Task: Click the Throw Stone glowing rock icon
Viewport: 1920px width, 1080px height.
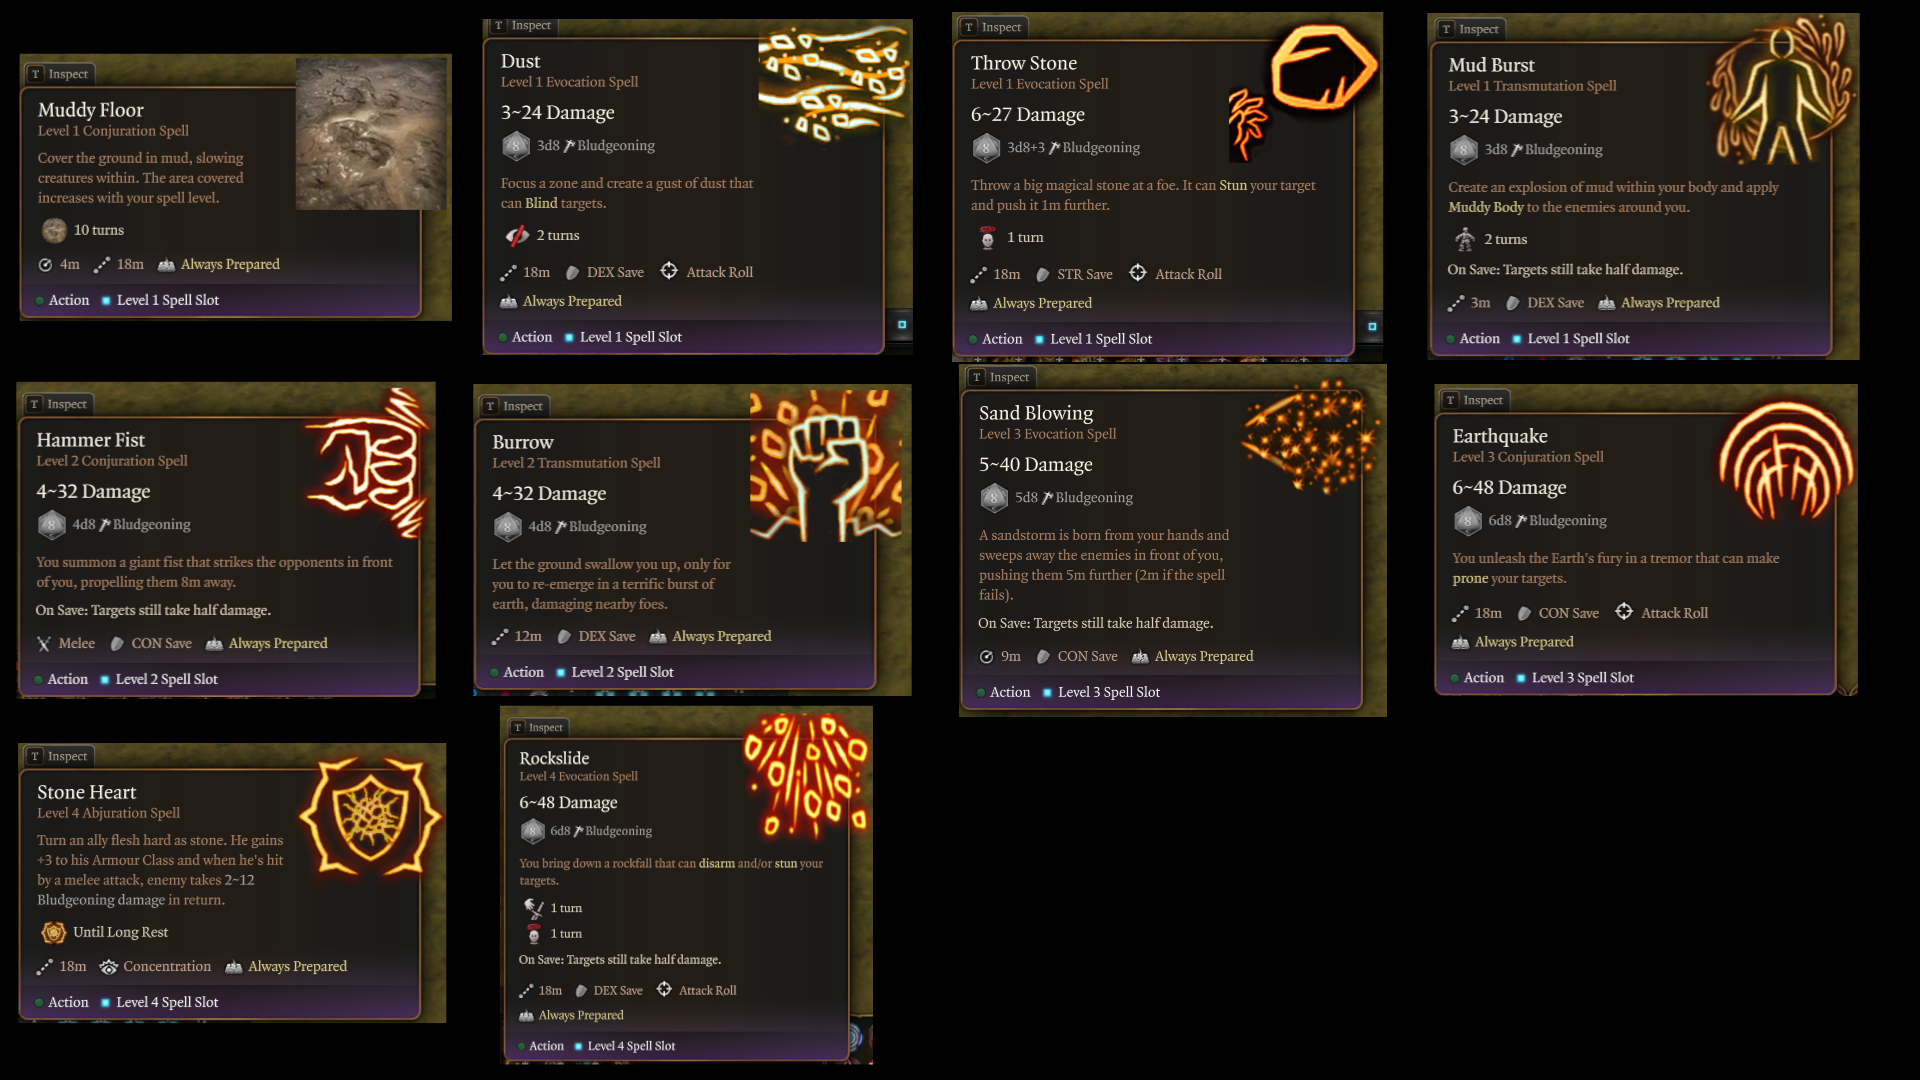Action: point(1323,67)
